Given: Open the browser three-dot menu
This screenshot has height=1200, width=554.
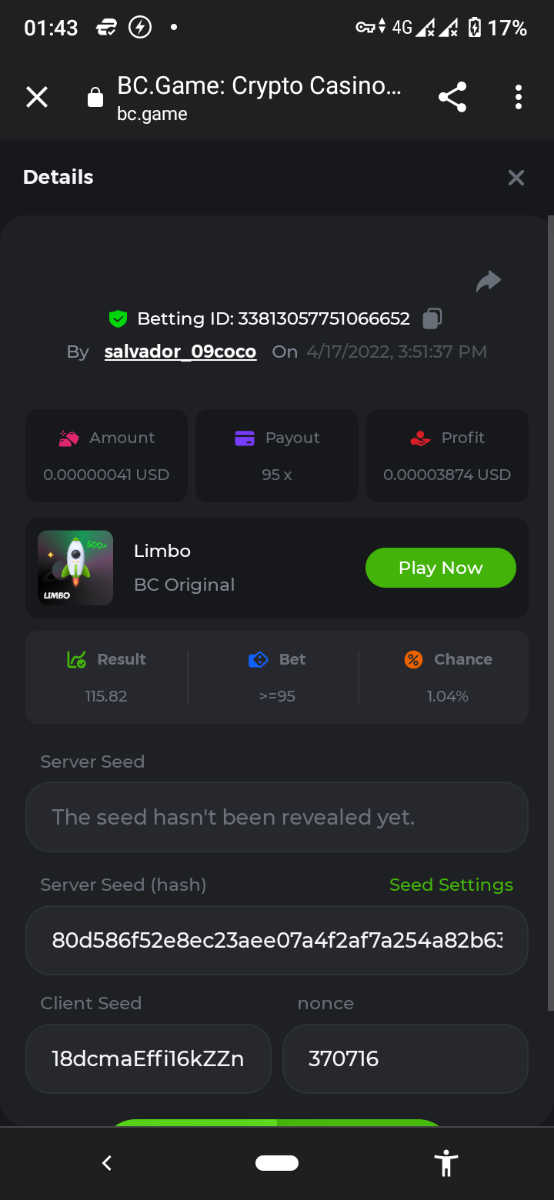Looking at the screenshot, I should [518, 97].
